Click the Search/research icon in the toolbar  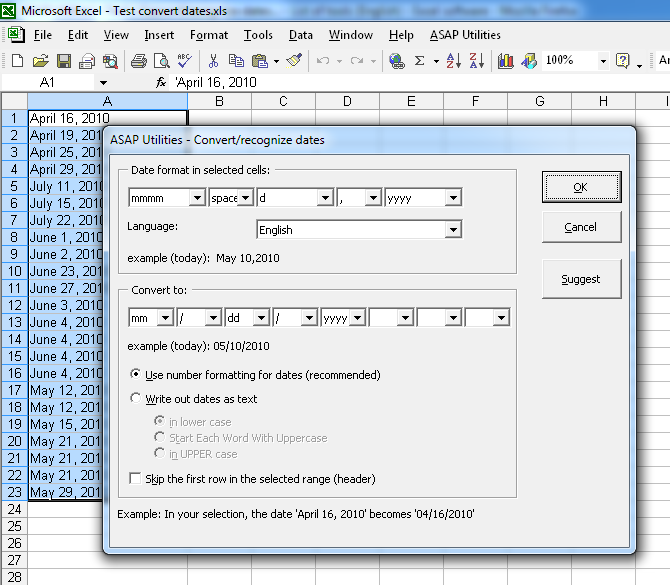pyautogui.click(x=110, y=61)
